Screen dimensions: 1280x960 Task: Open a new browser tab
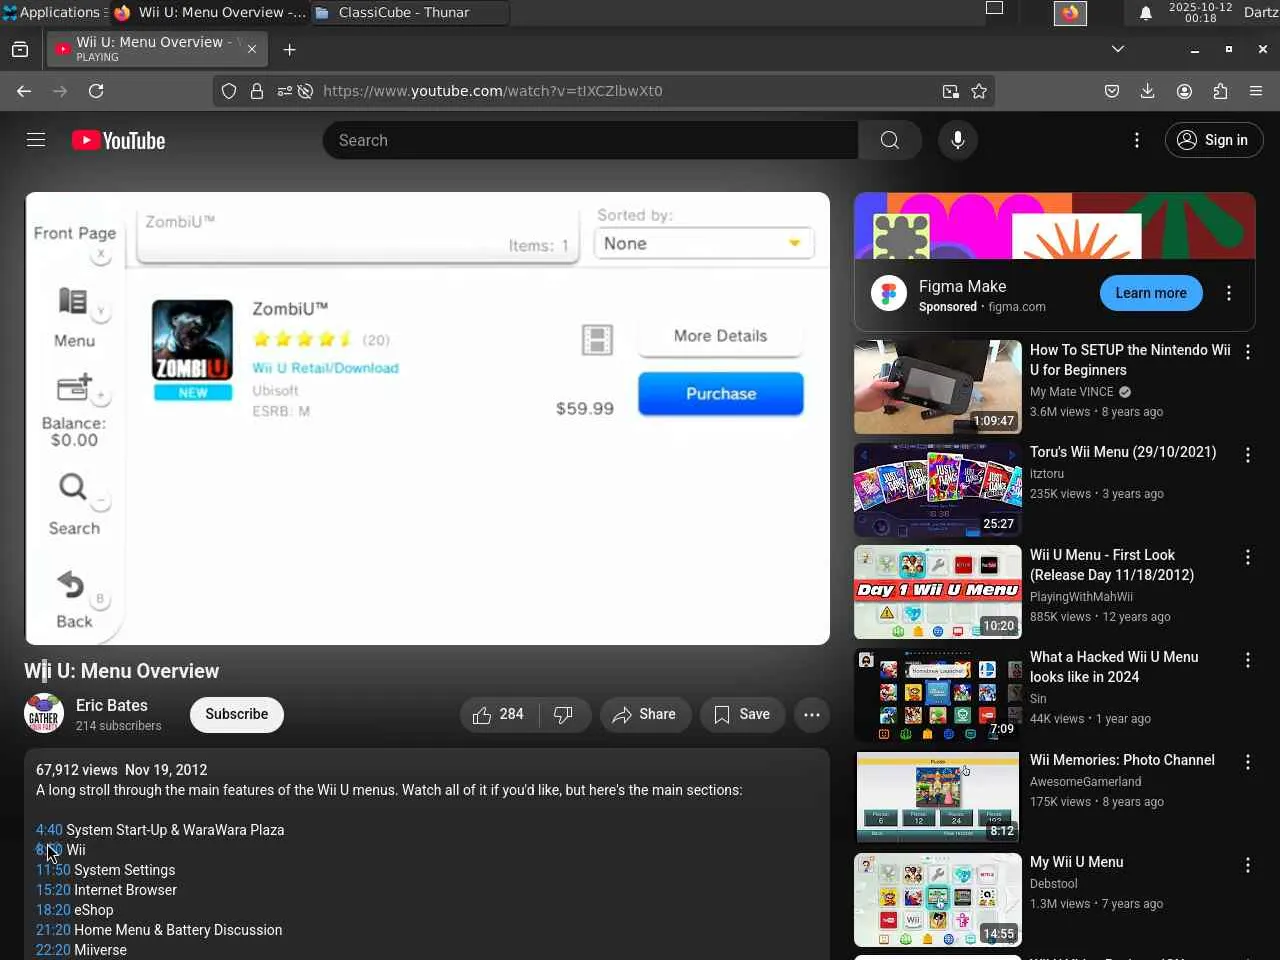pos(289,49)
